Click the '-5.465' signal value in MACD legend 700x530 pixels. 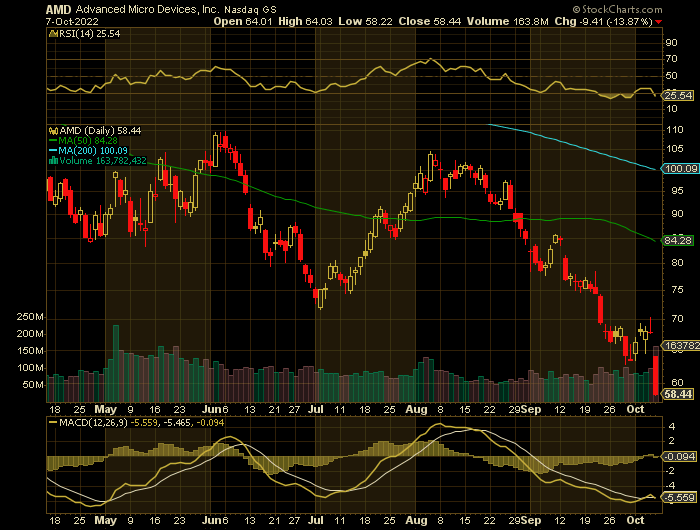click(x=176, y=422)
